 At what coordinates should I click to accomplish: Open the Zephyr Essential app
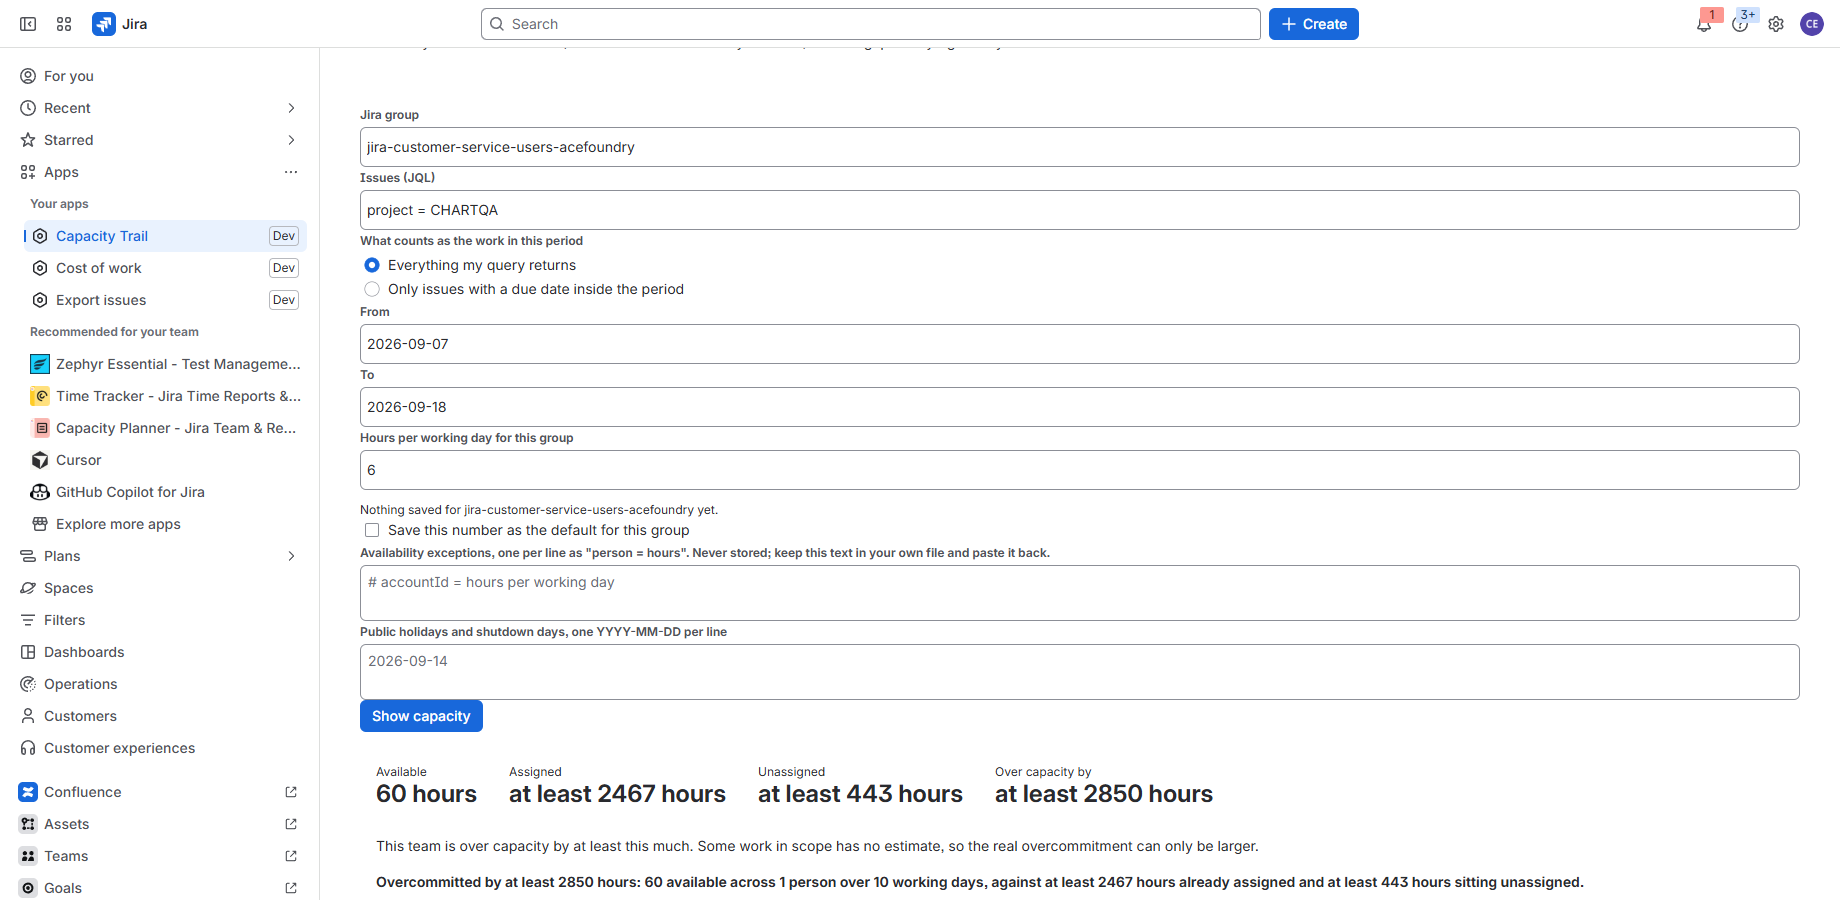click(x=165, y=364)
